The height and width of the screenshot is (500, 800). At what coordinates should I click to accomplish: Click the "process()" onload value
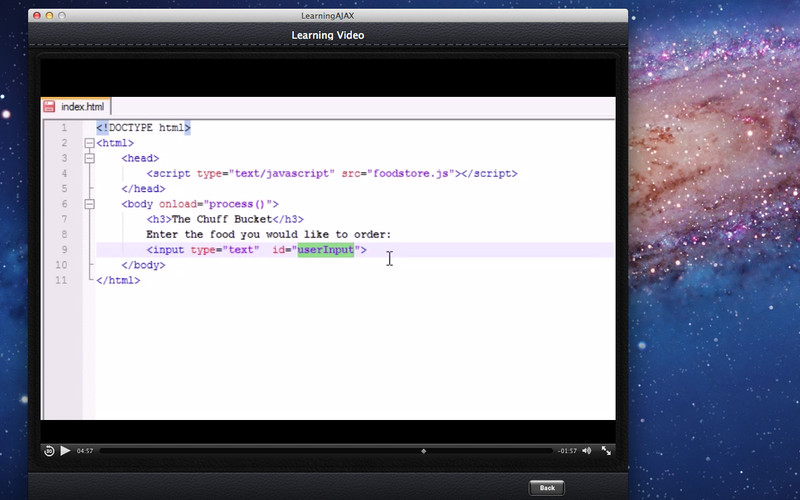point(238,204)
